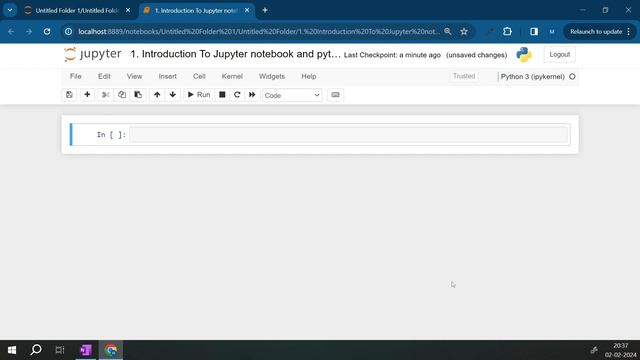
Task: Open the browser profile avatar
Action: 552,31
